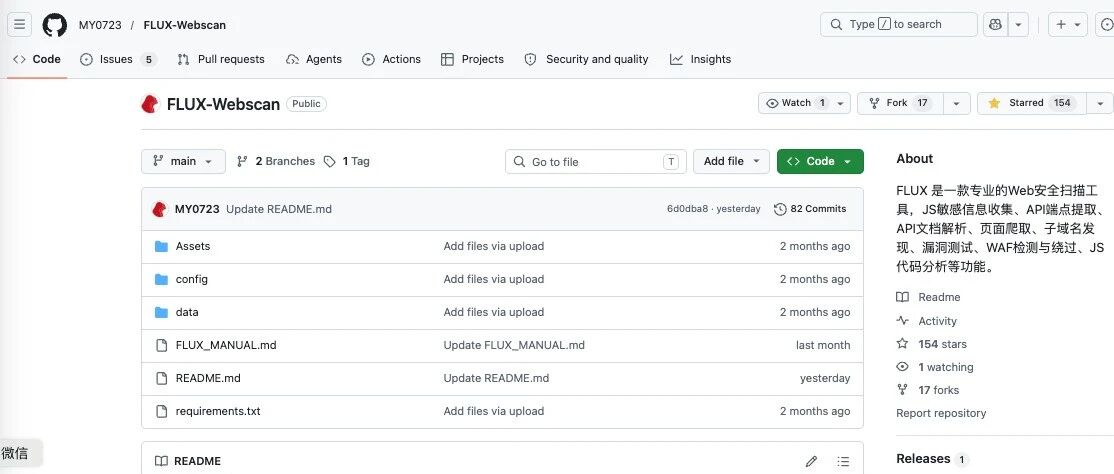Open the Releases section heading
This screenshot has height=474, width=1114.
point(923,458)
